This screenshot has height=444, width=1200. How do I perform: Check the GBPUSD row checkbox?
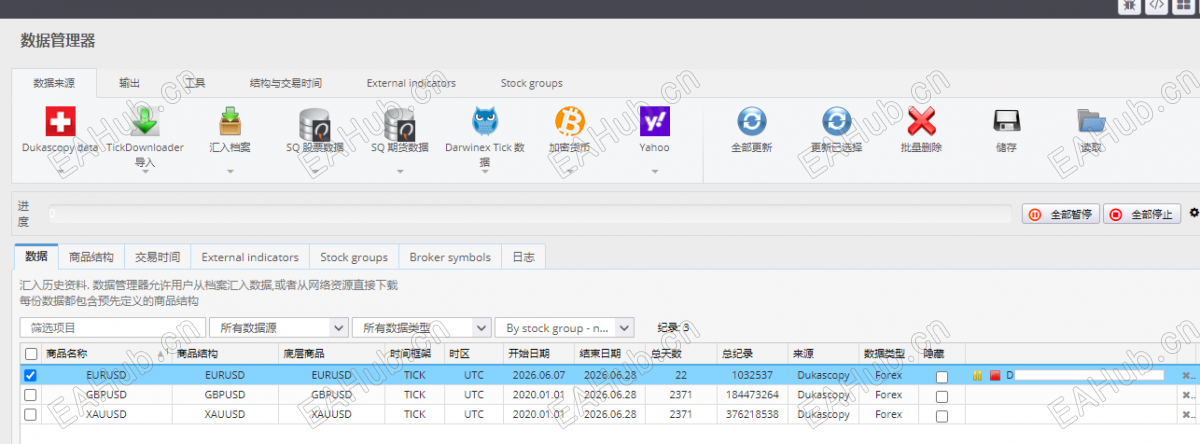[30, 395]
